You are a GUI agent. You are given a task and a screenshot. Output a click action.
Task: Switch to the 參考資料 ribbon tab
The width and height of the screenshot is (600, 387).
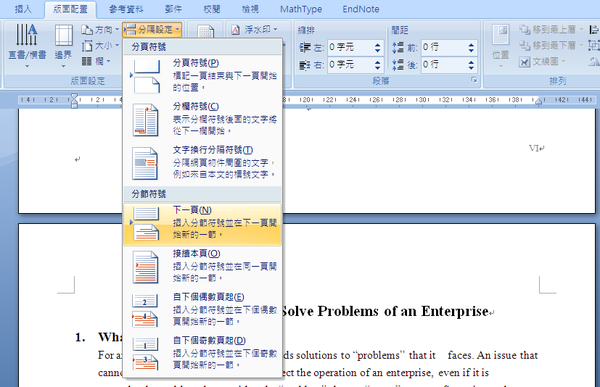point(126,9)
